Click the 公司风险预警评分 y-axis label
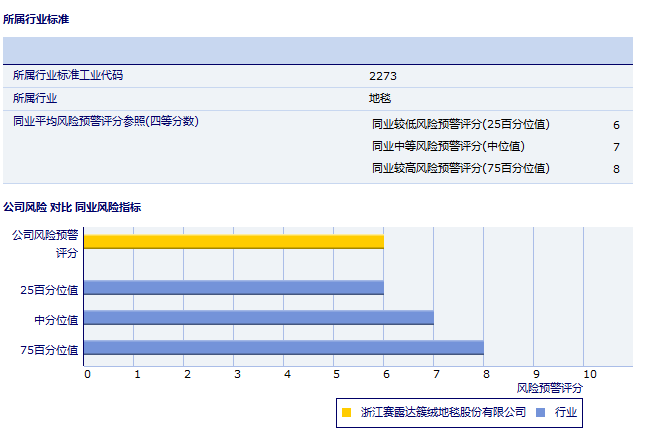Screen dimensions: 670x434 (45, 243)
